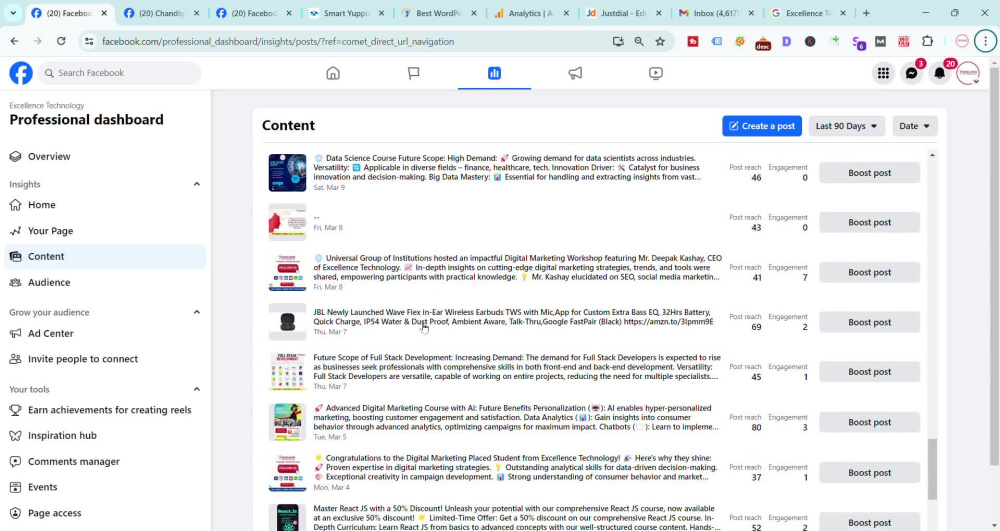Open Ad Center in the sidebar

(105, 333)
